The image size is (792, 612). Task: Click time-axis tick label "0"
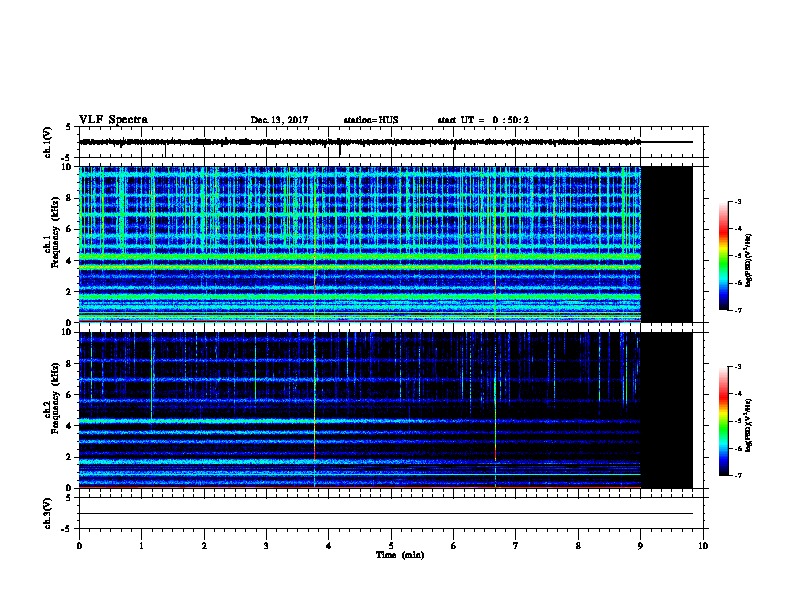click(79, 546)
